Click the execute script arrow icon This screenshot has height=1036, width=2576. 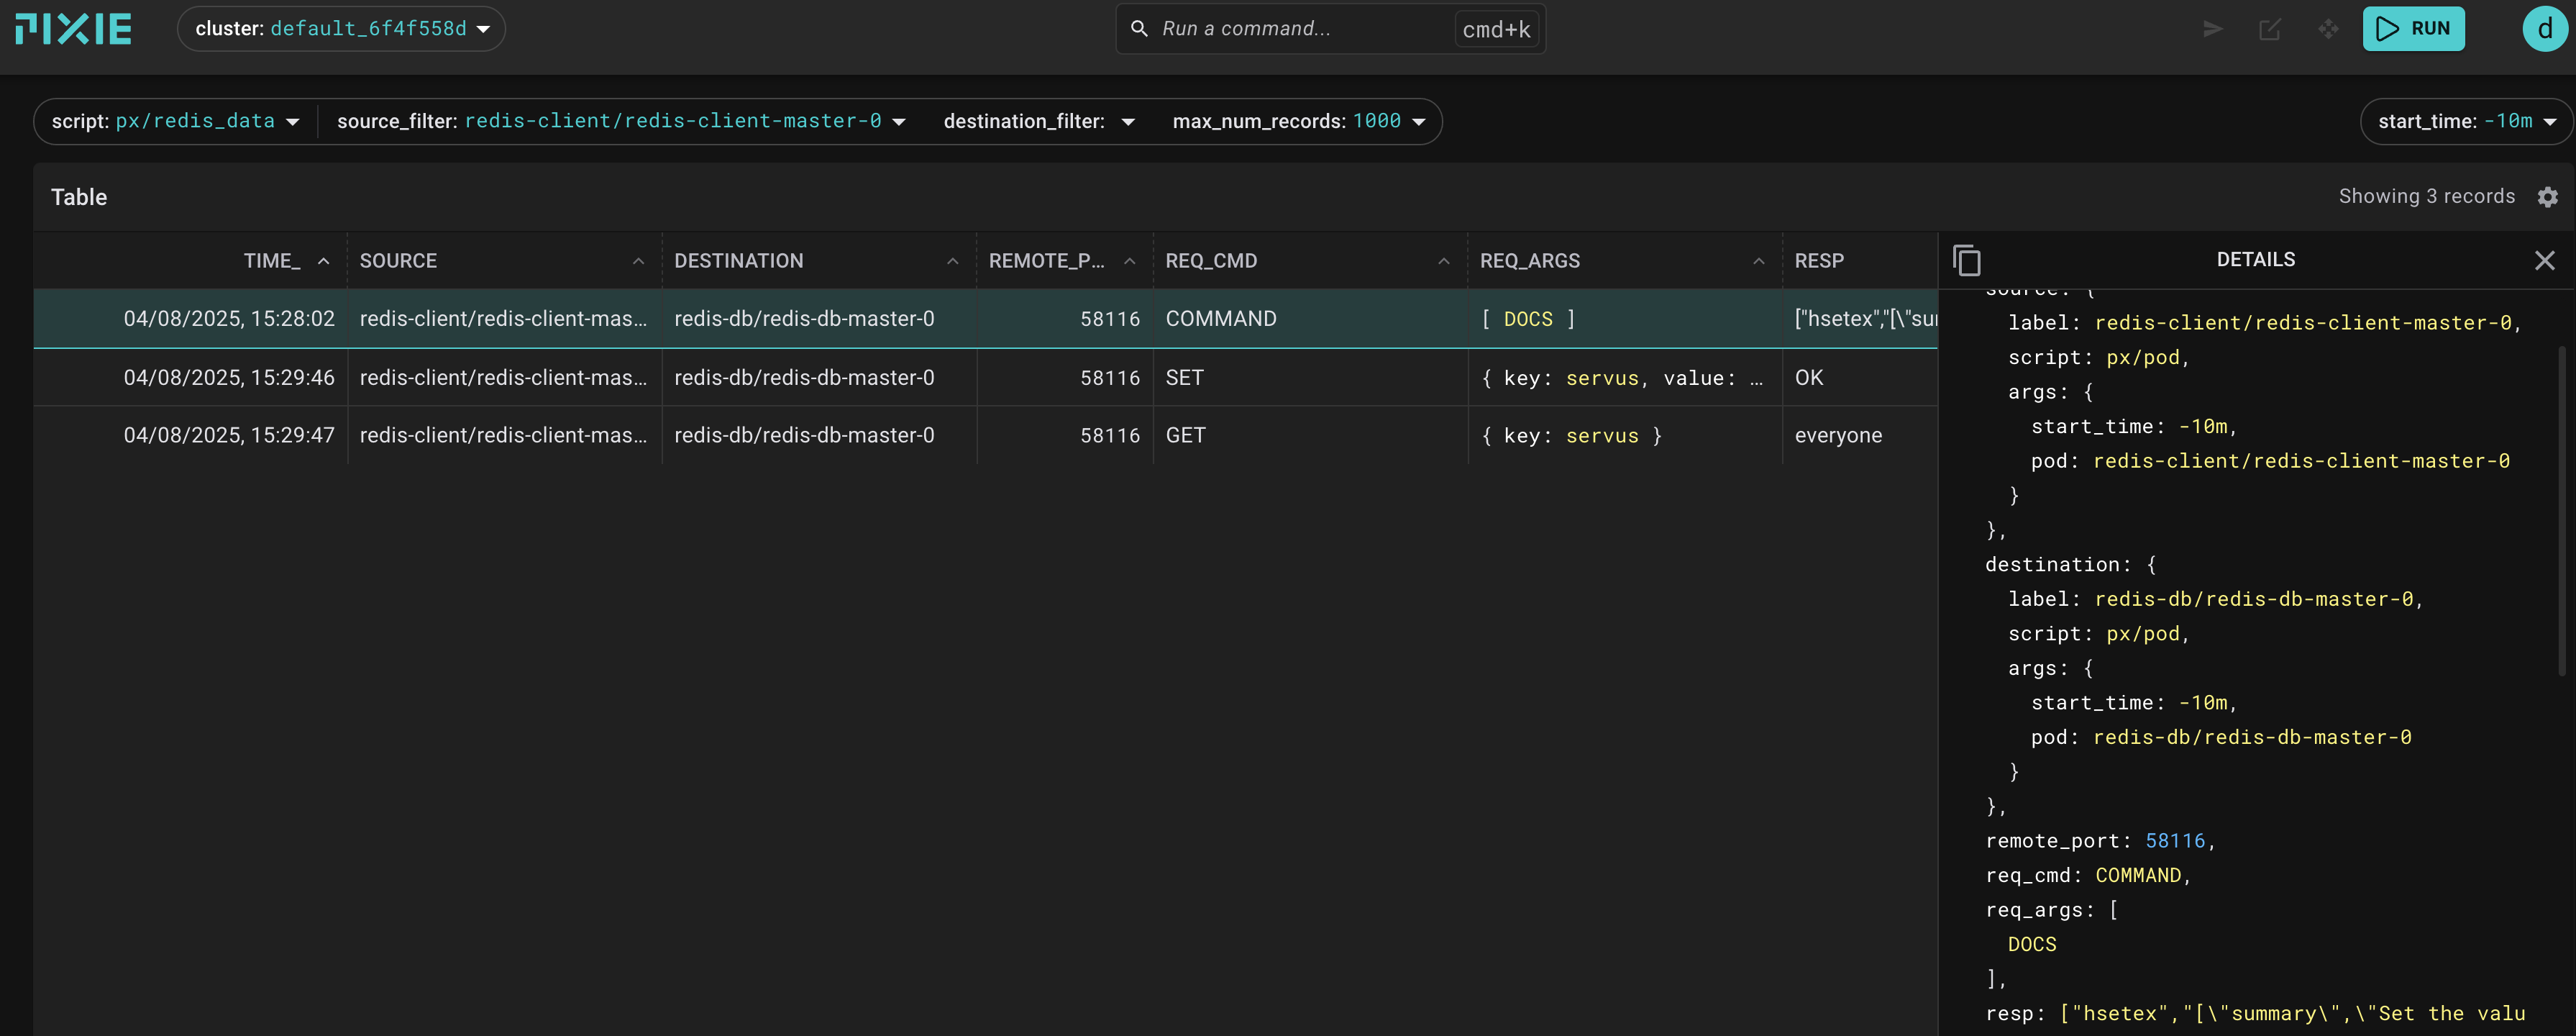coord(2213,29)
